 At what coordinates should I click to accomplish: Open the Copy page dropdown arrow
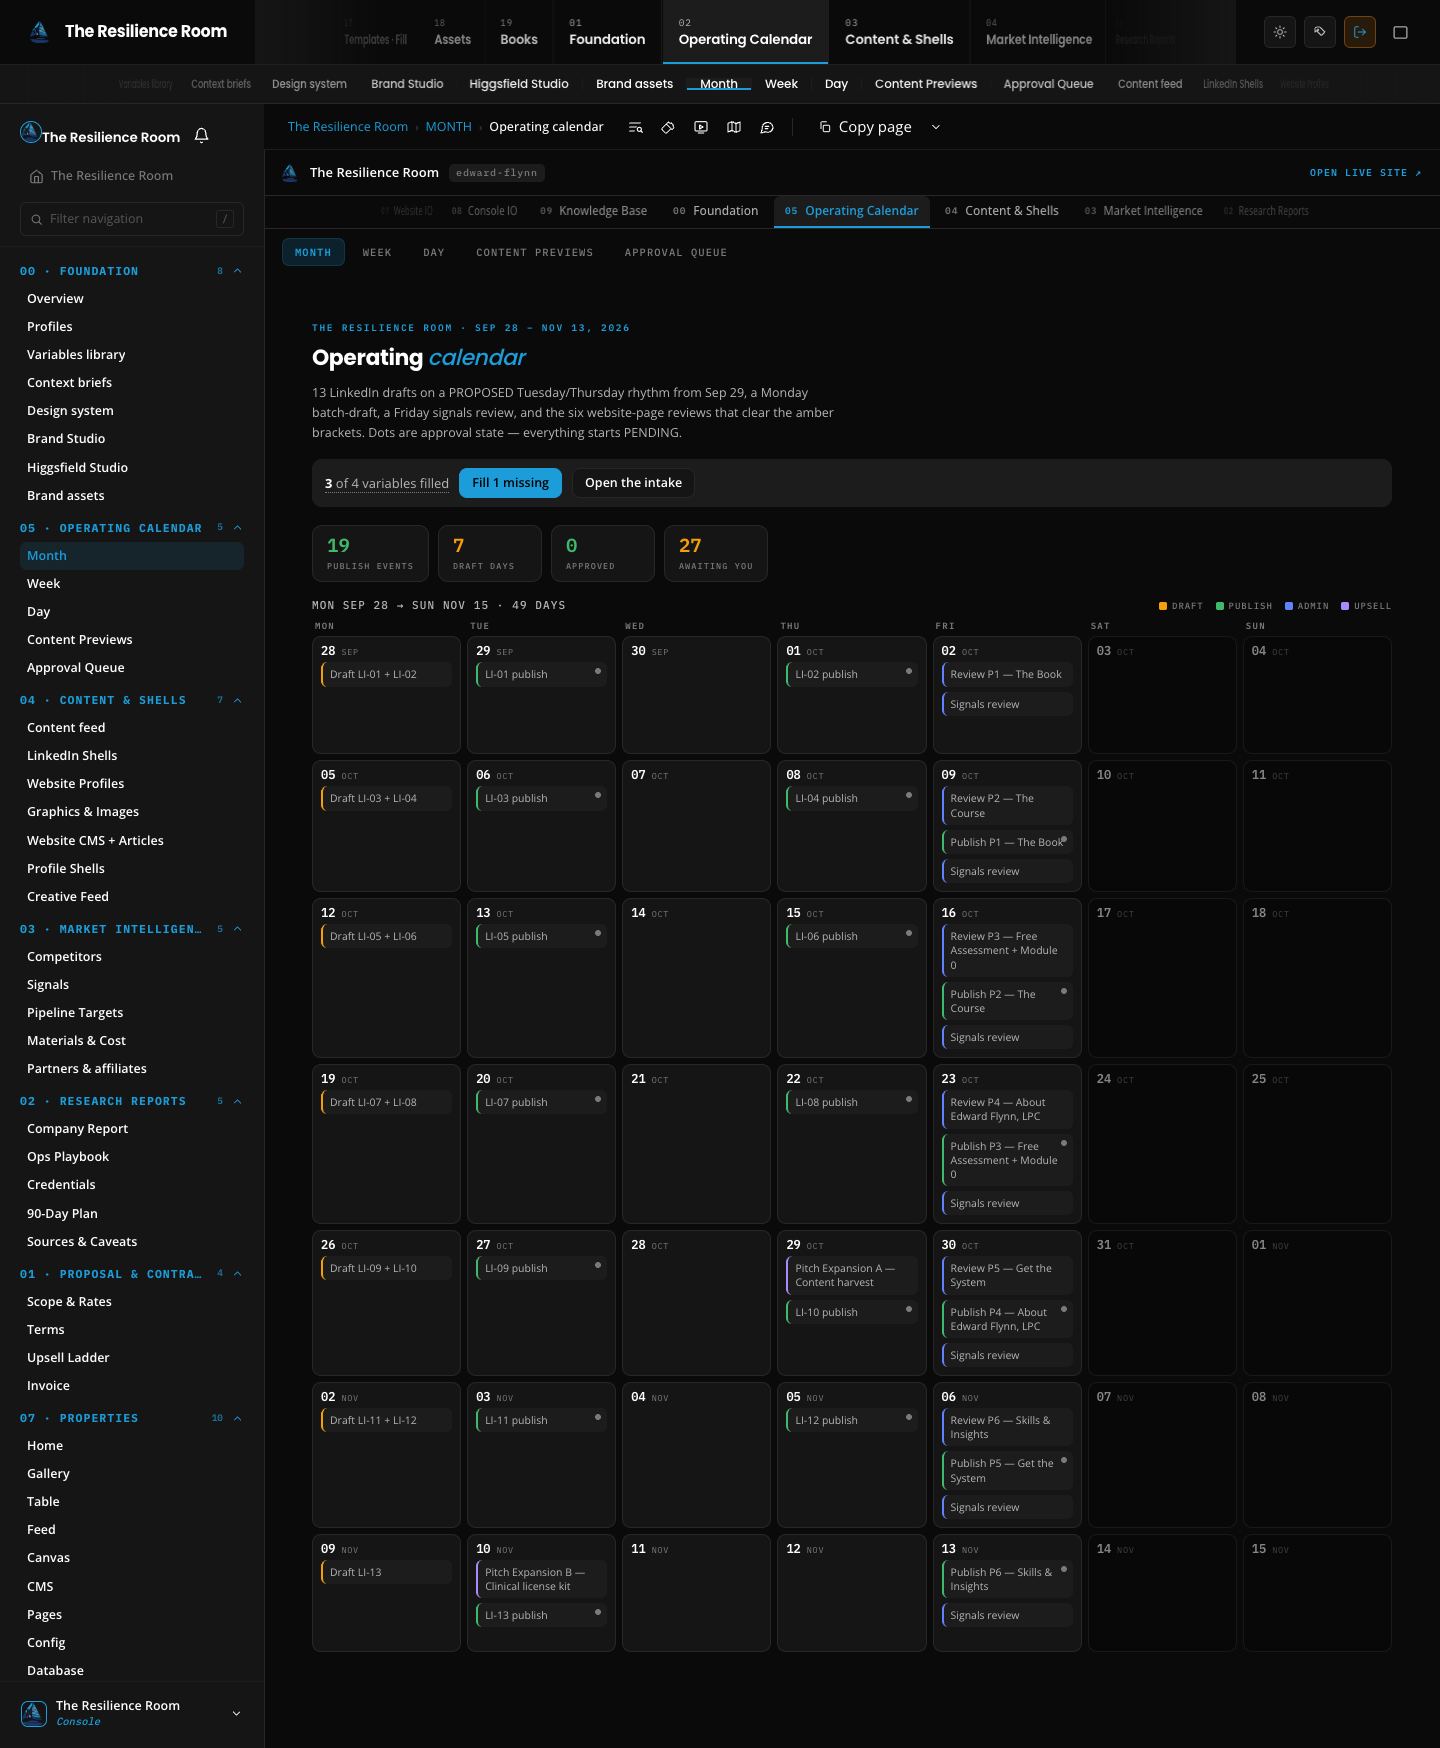click(x=936, y=127)
